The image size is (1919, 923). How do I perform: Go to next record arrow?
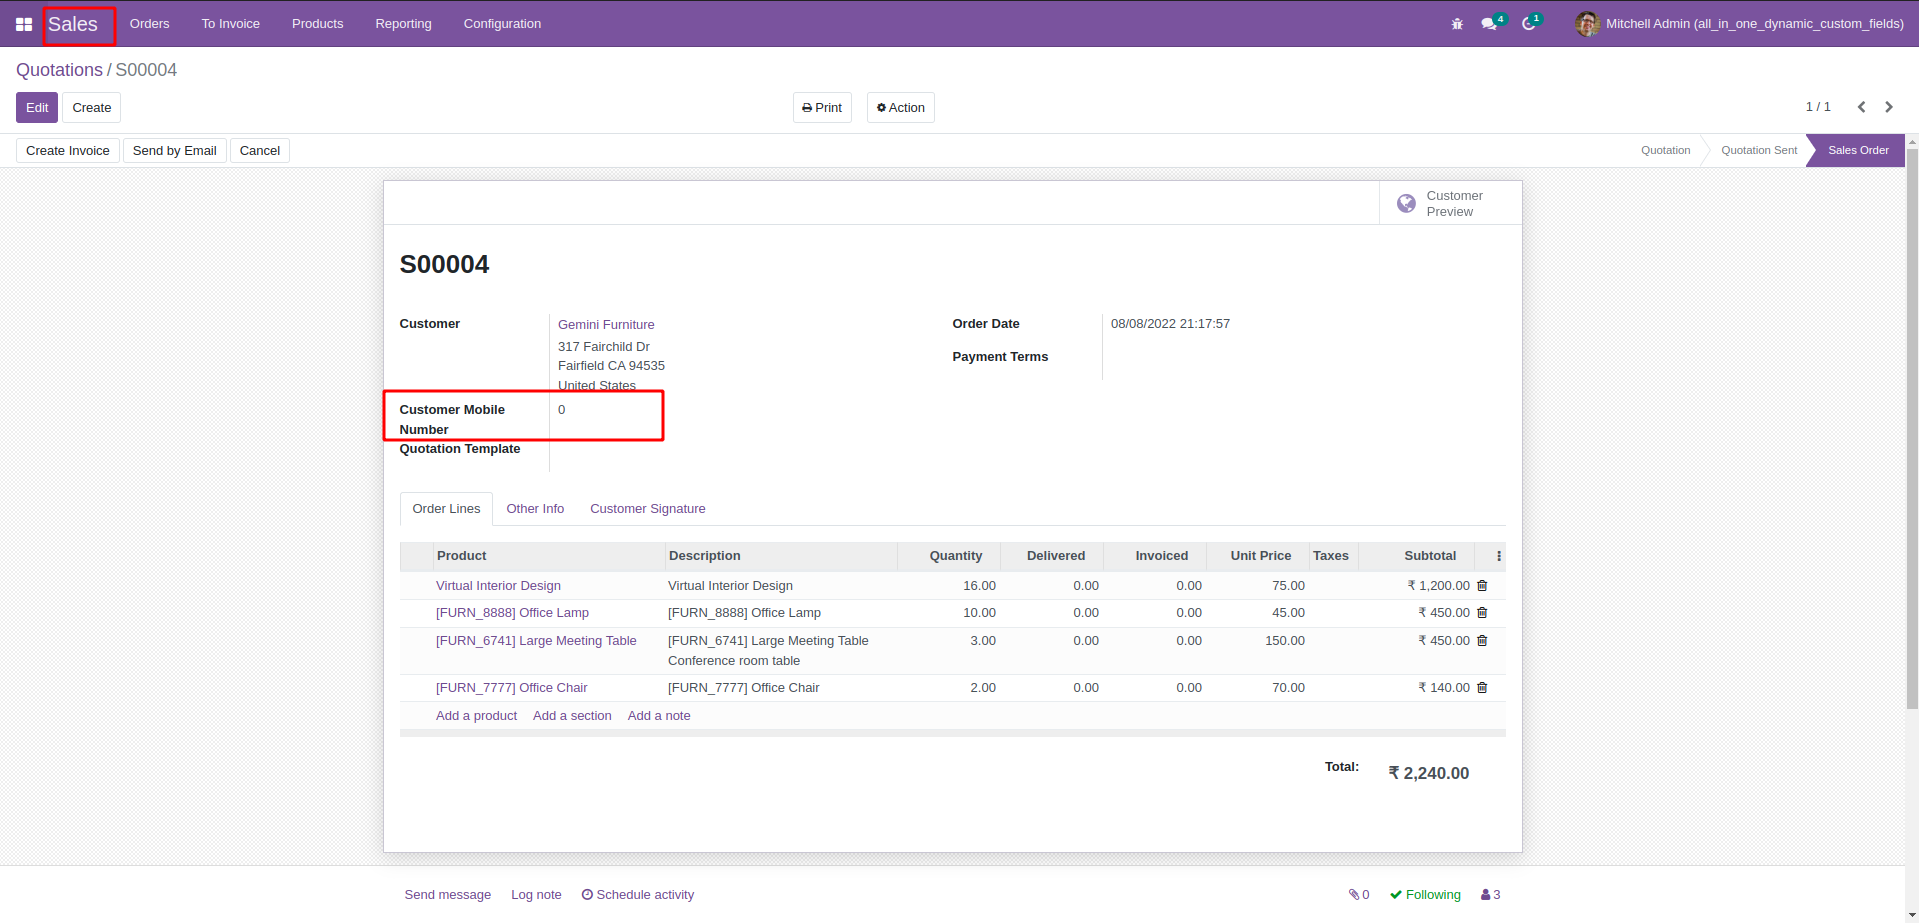click(1889, 107)
